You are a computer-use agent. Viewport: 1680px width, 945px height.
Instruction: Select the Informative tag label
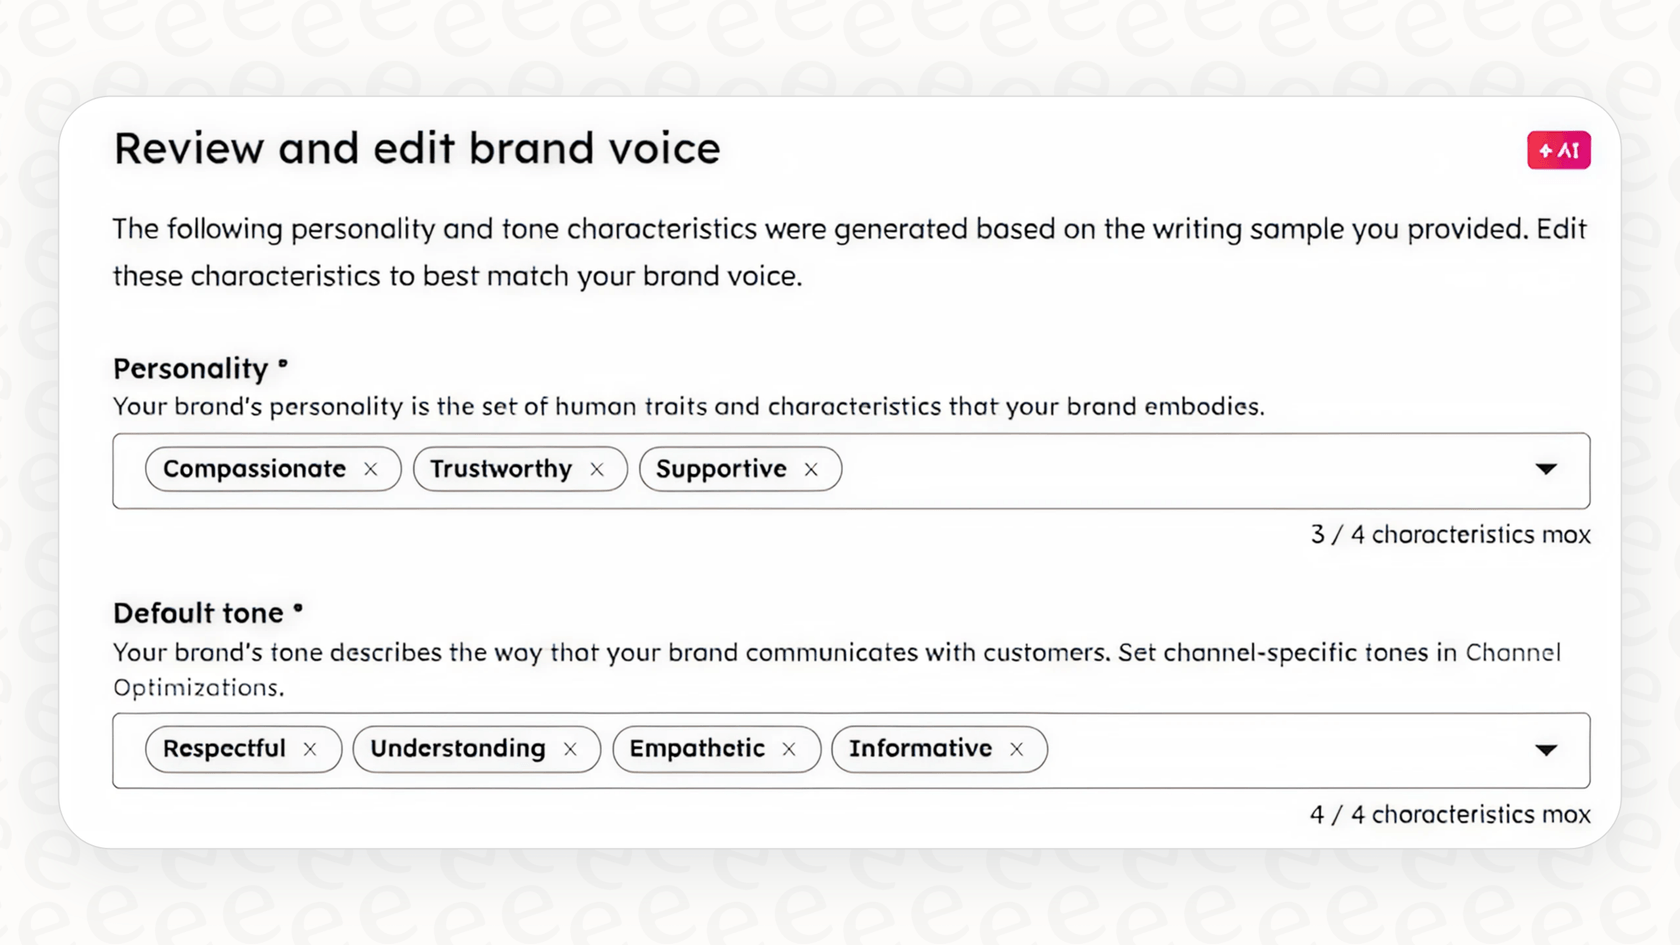point(920,748)
